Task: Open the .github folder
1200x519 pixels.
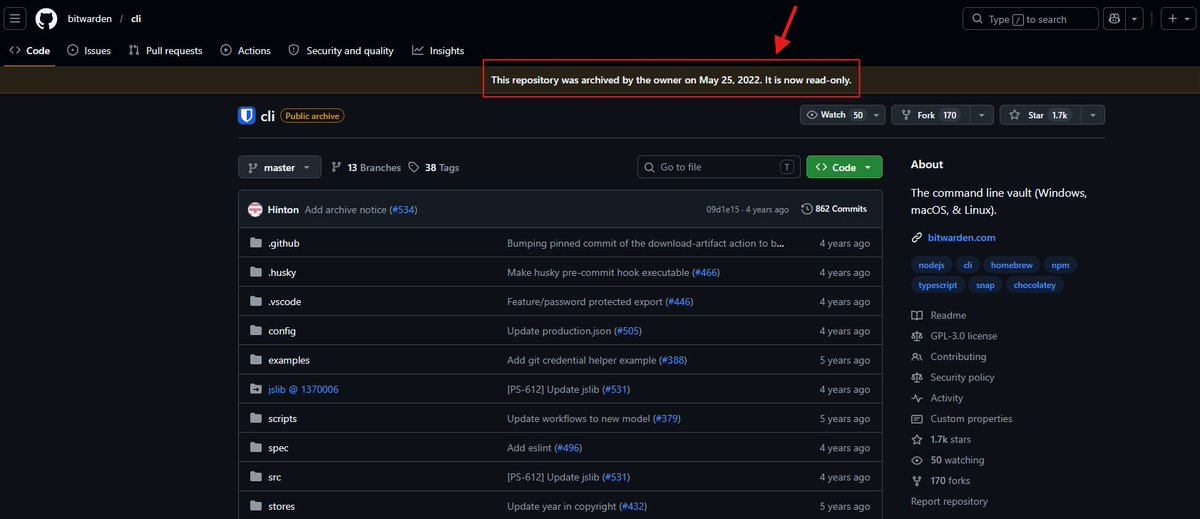Action: pos(284,243)
